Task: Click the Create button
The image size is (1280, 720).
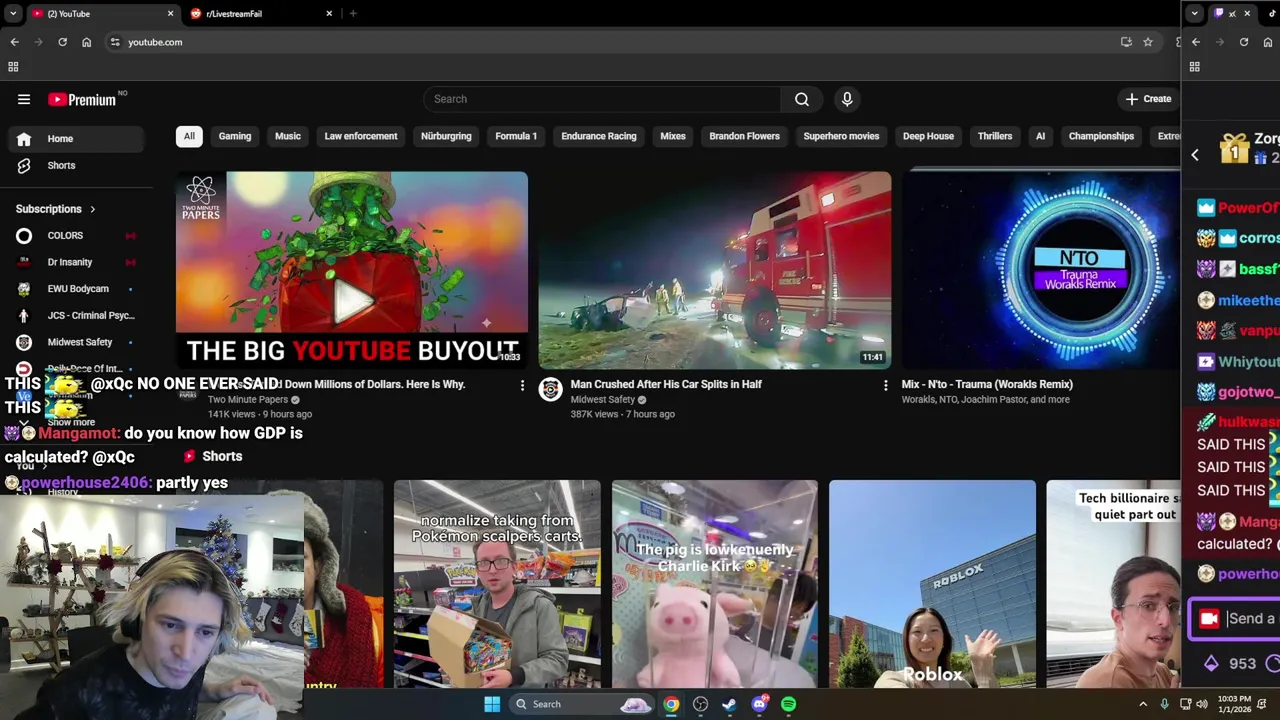Action: pyautogui.click(x=1148, y=99)
